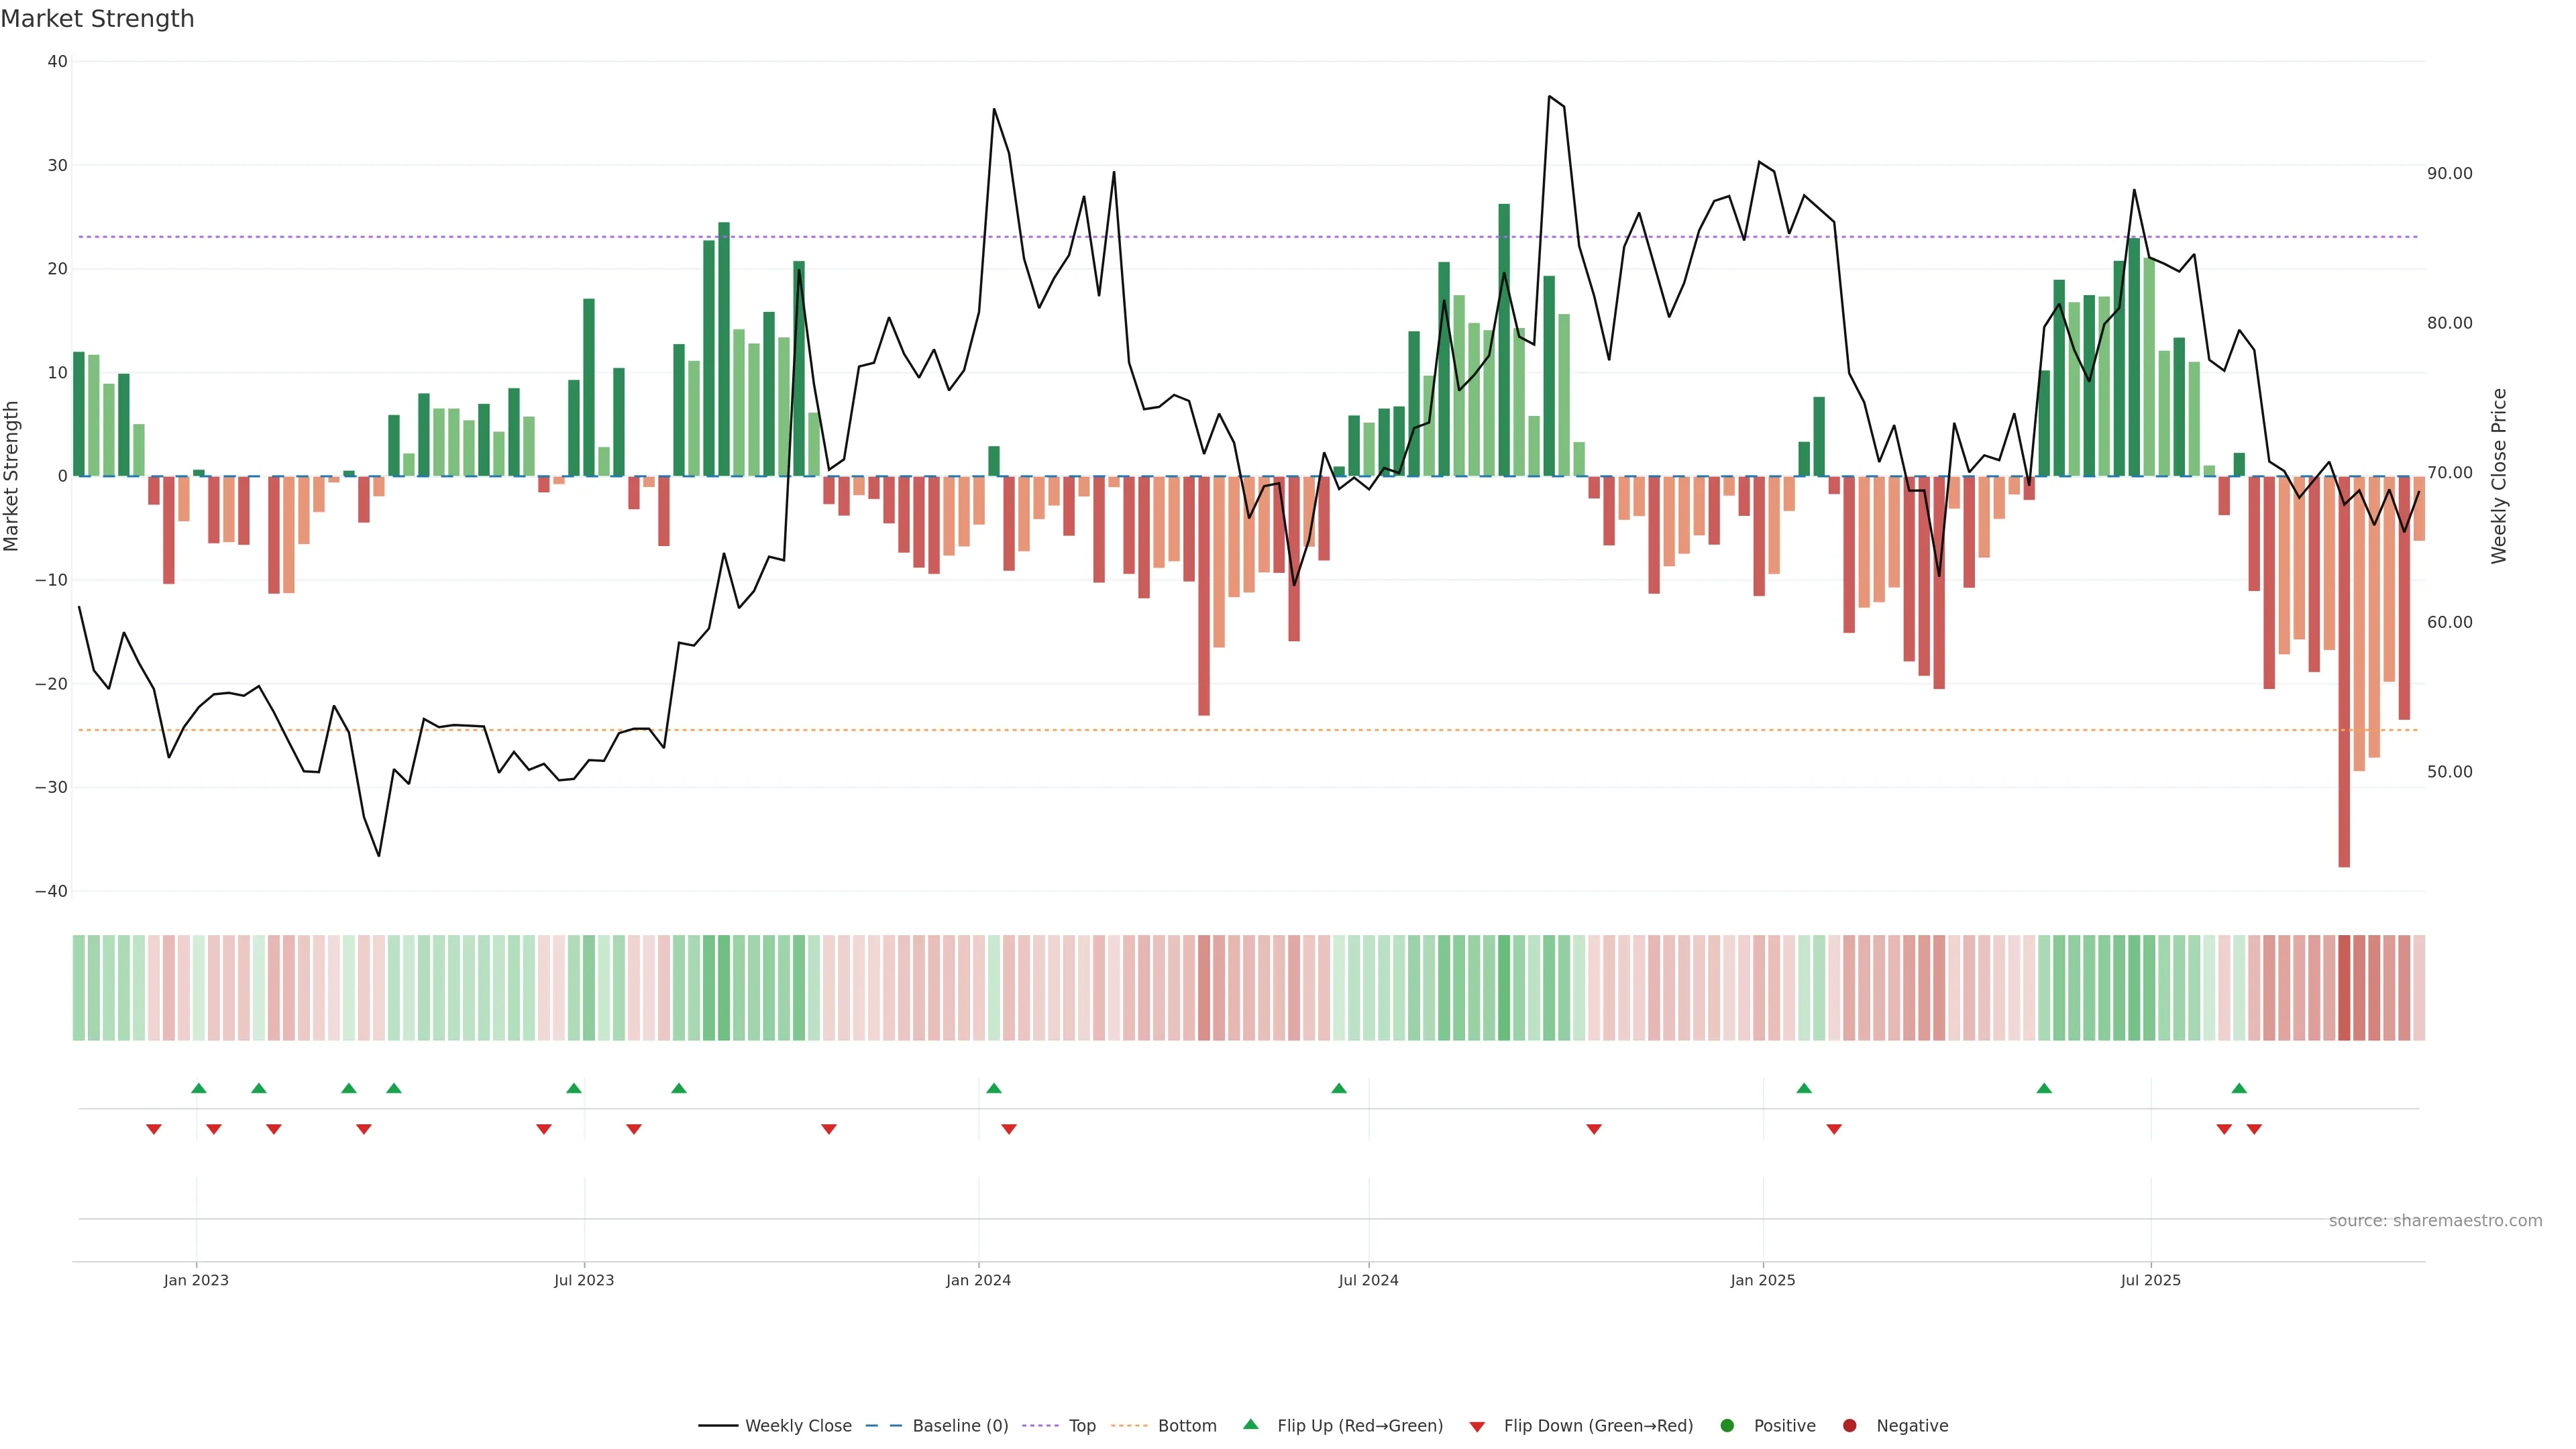
Task: Click the leftmost green flip-up triangle marker
Action: coord(198,1088)
